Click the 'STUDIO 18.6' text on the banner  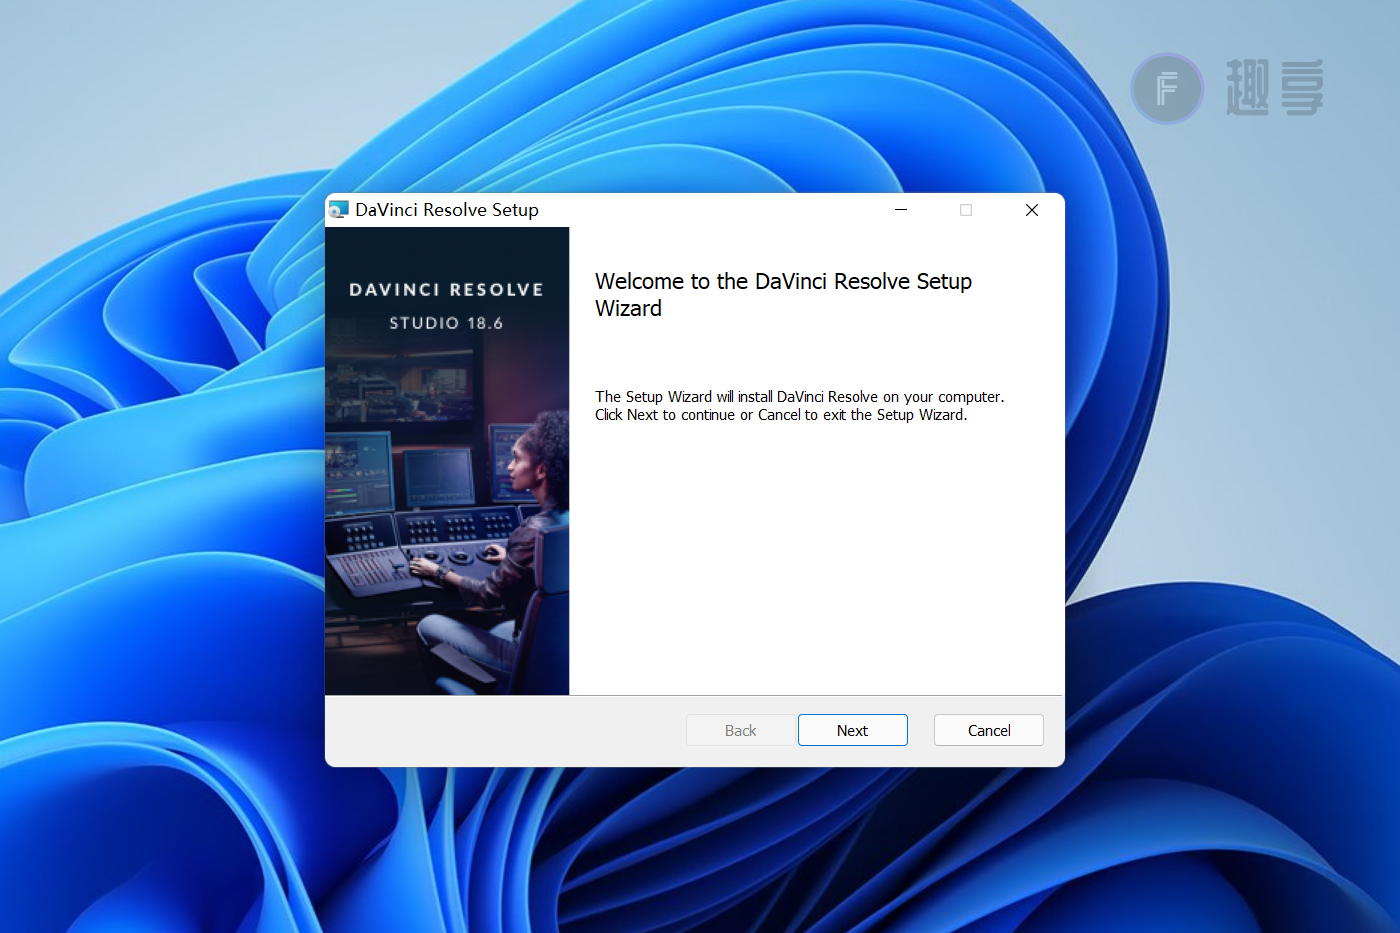coord(446,323)
